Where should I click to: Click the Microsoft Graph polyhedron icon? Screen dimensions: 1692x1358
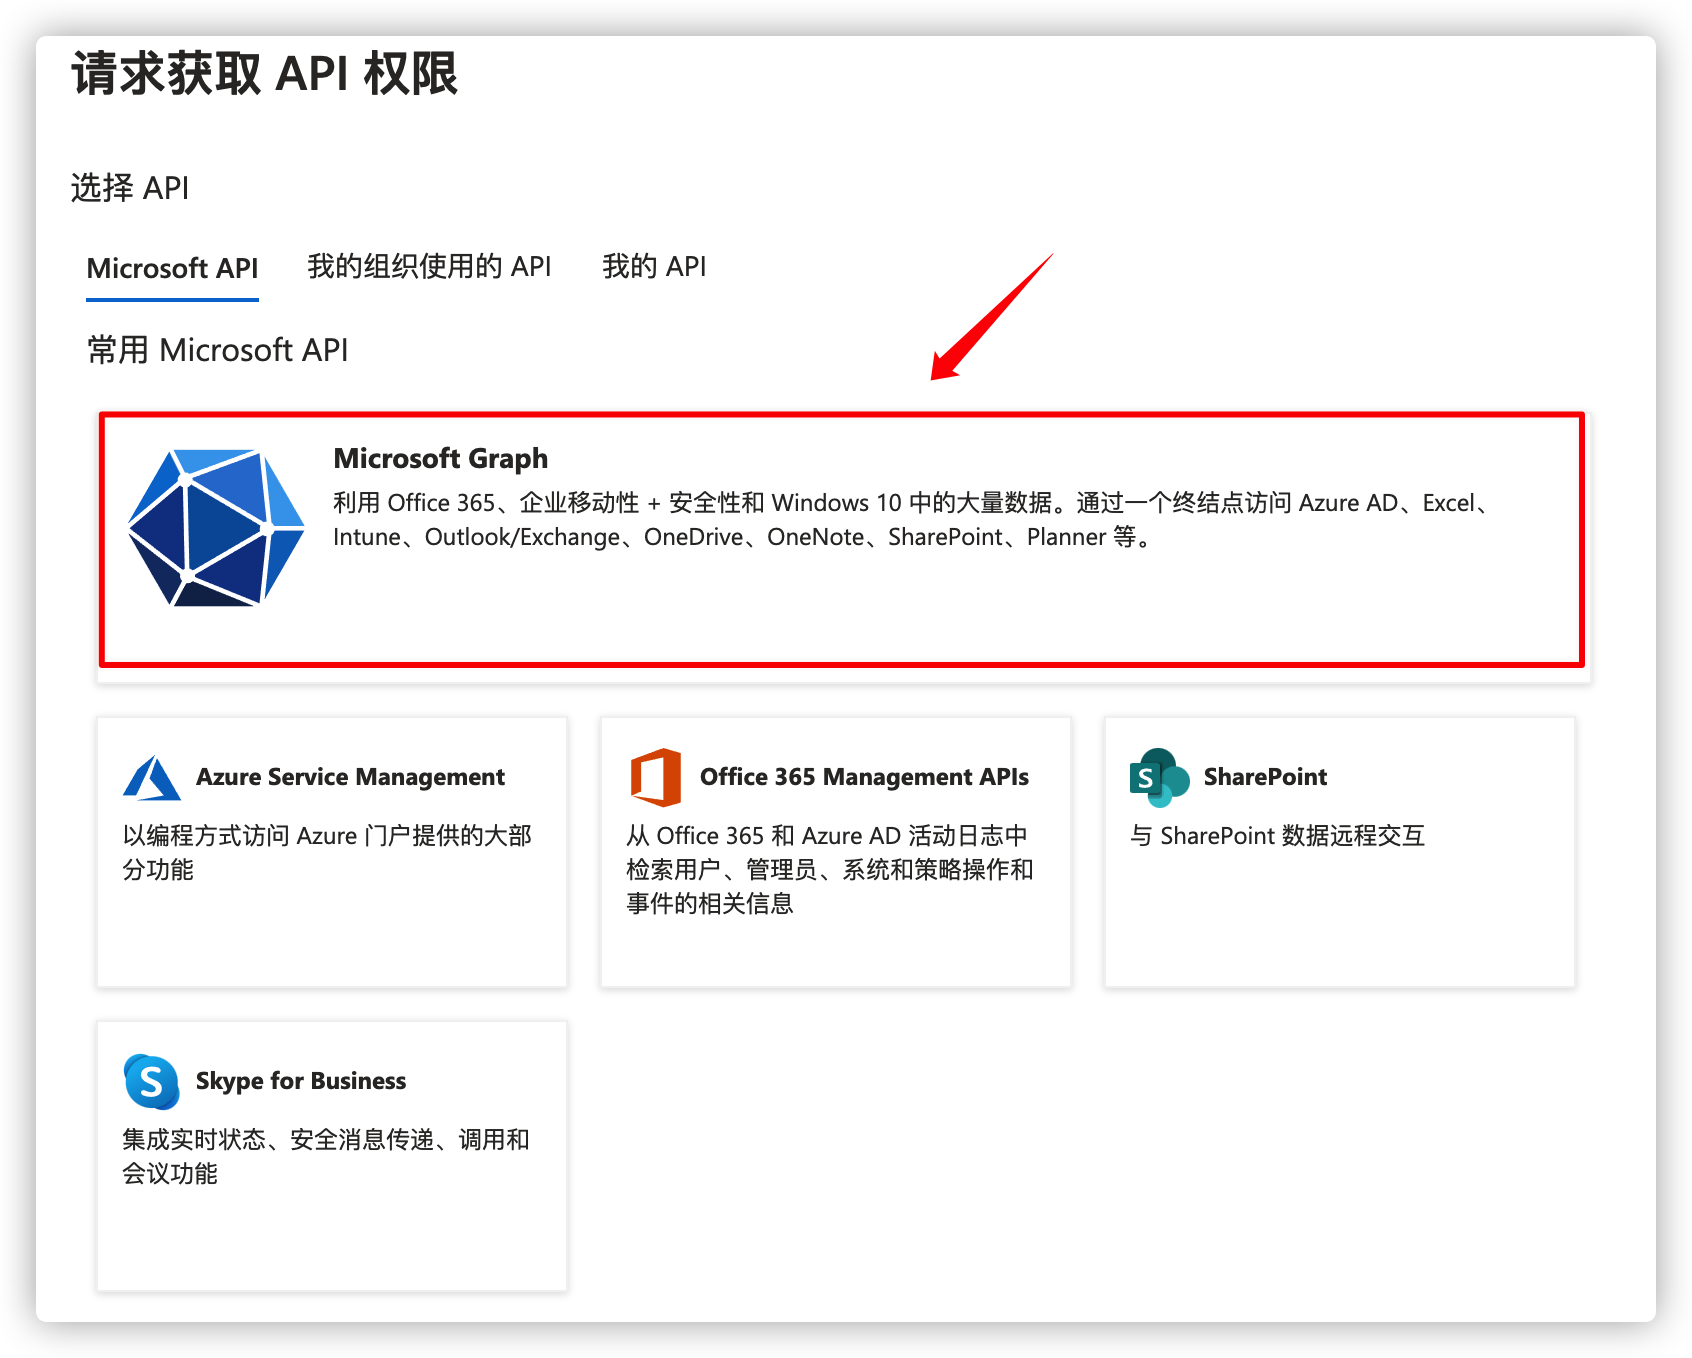(216, 528)
